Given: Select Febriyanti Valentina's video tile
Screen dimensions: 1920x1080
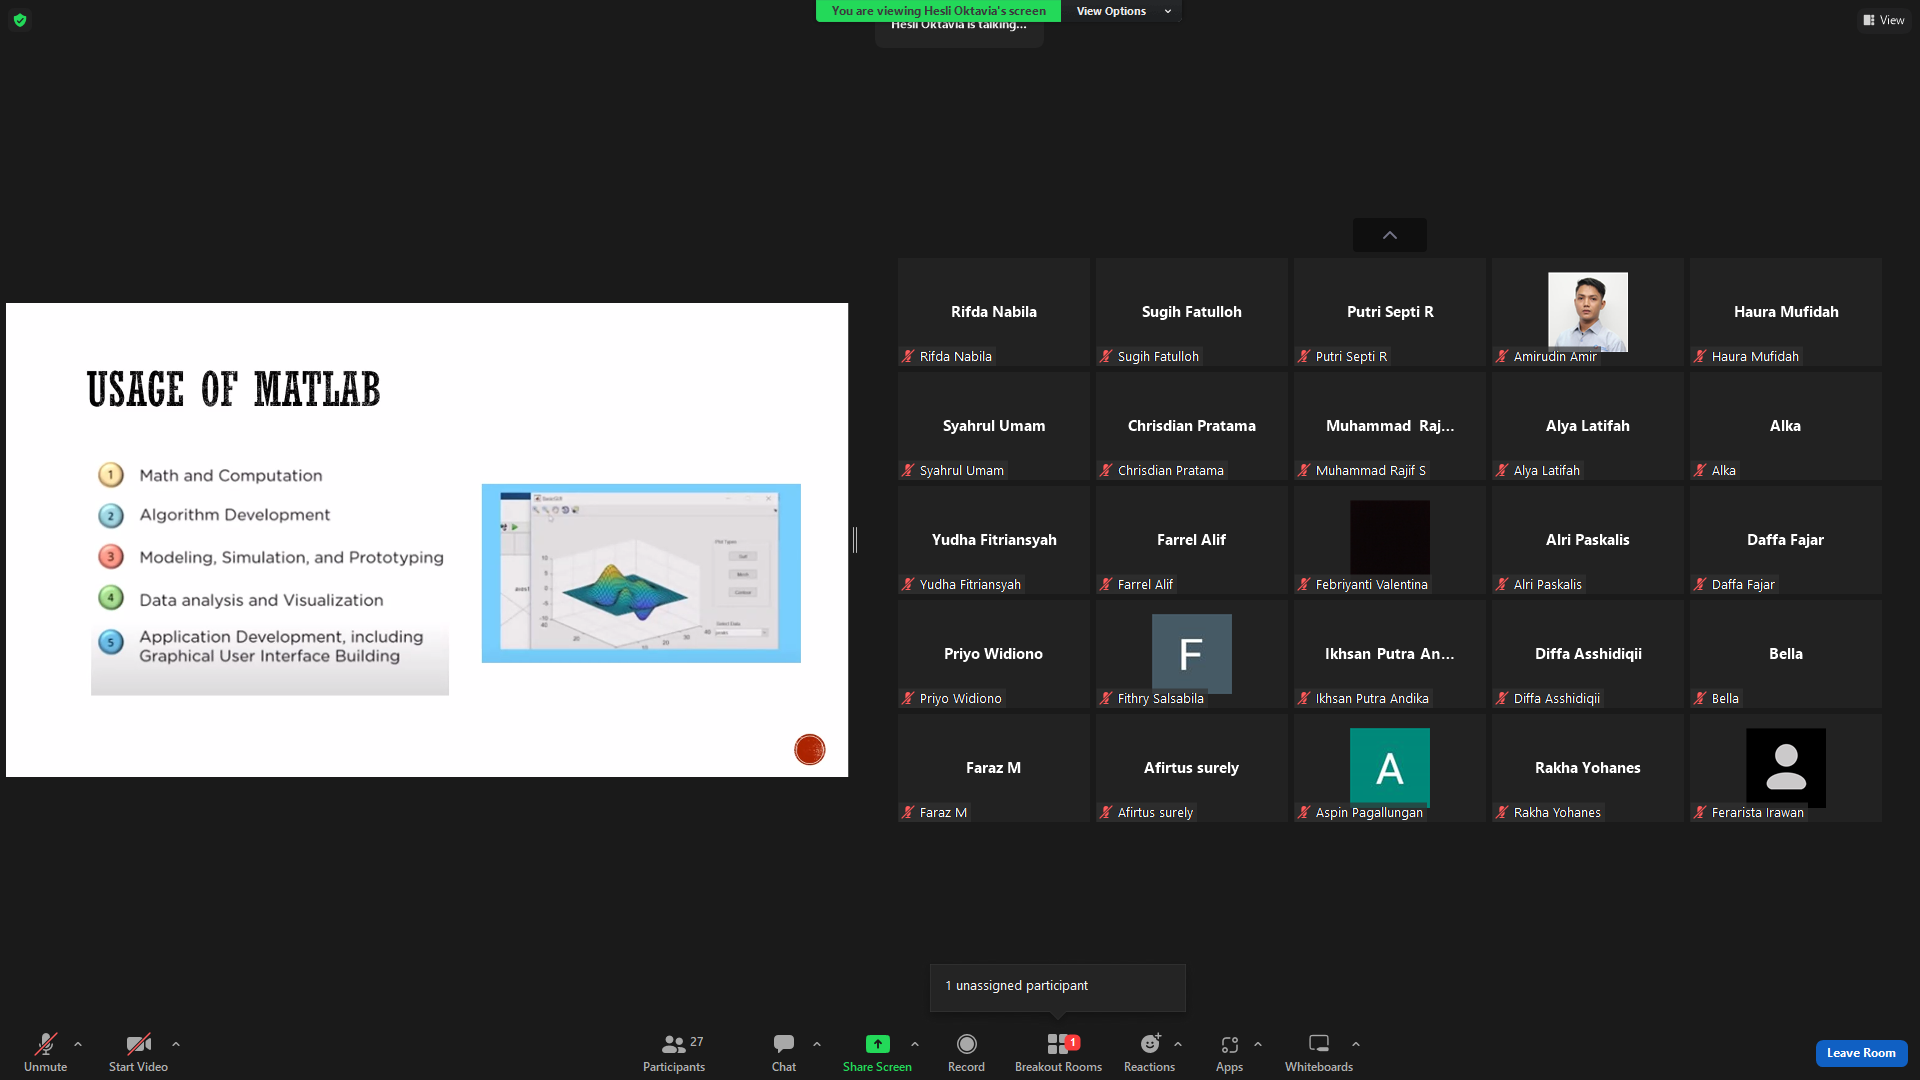Looking at the screenshot, I should (1390, 538).
